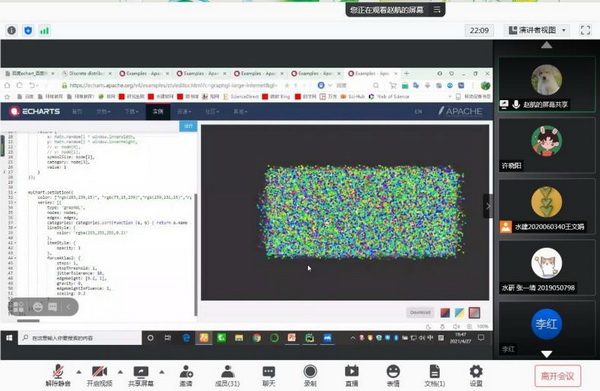Start recording with 录制 icon
The width and height of the screenshot is (600, 391).
310,376
